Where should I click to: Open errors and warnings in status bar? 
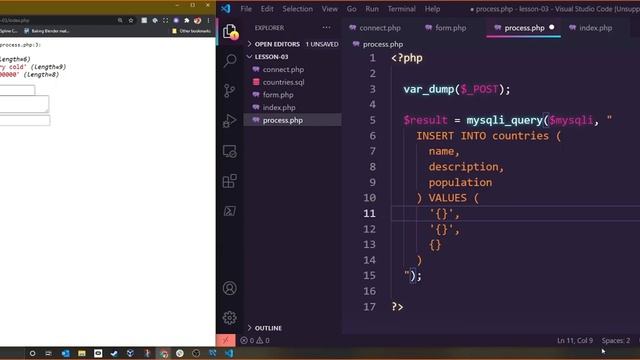pyautogui.click(x=255, y=340)
